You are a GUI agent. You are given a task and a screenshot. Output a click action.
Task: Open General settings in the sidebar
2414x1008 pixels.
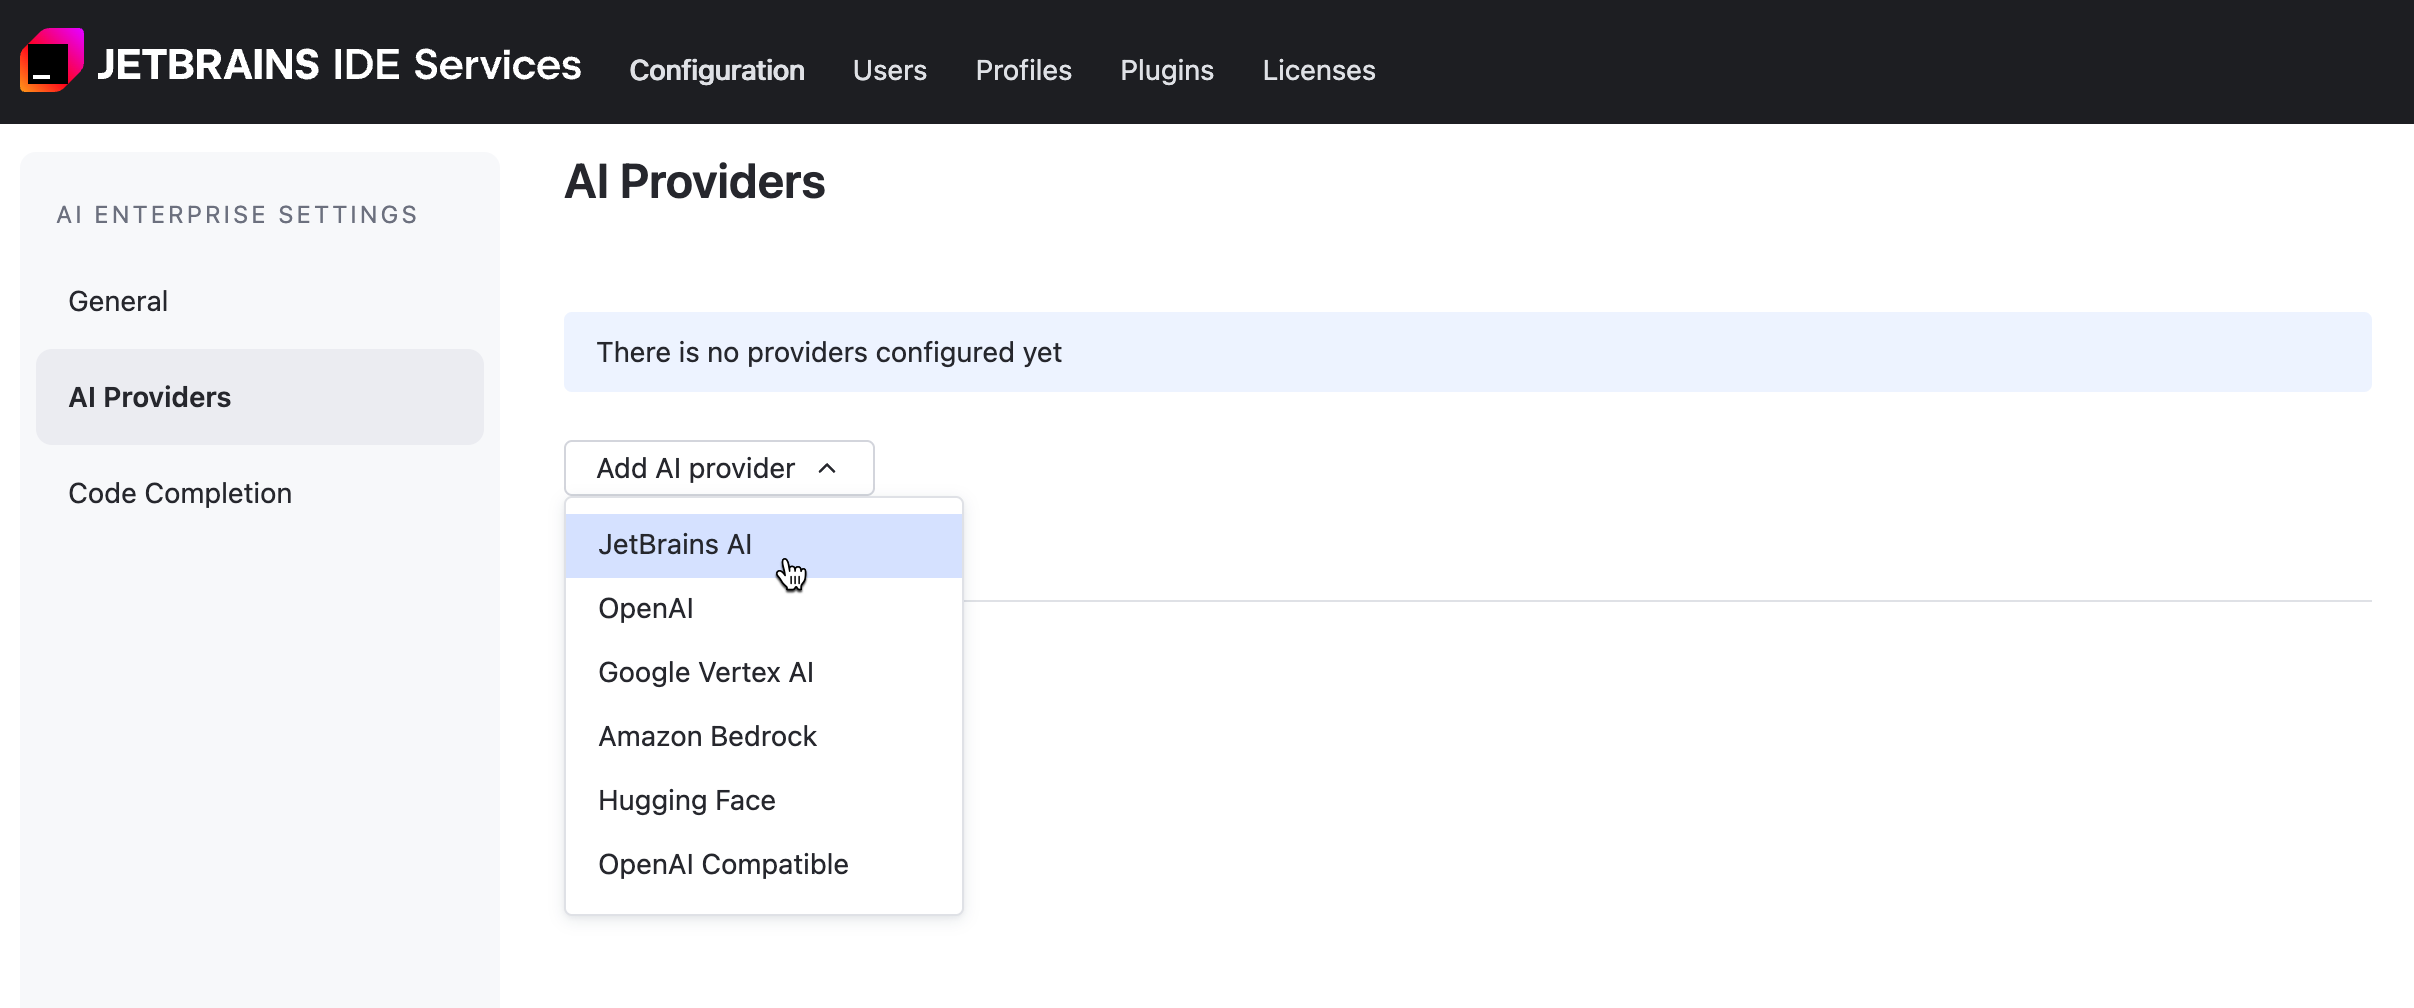point(117,300)
